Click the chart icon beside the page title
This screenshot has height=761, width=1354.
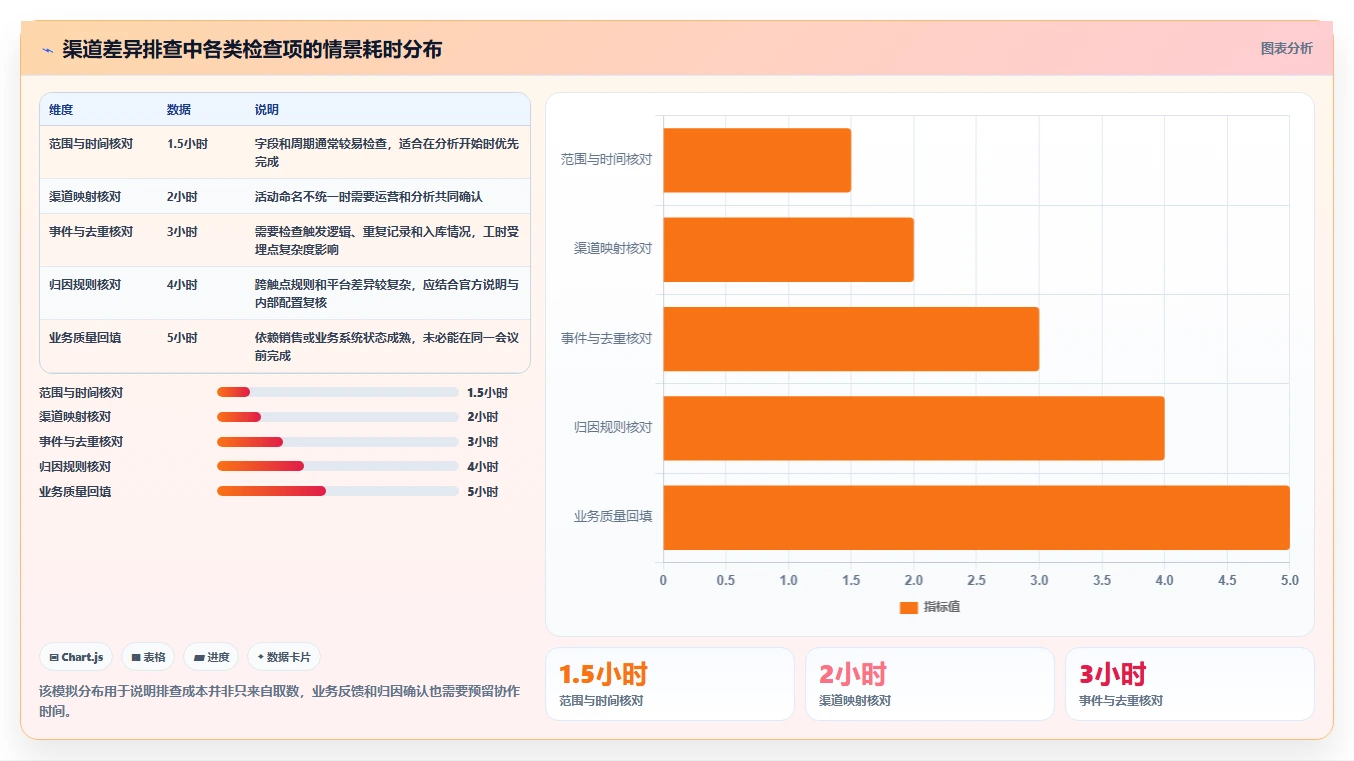point(48,50)
